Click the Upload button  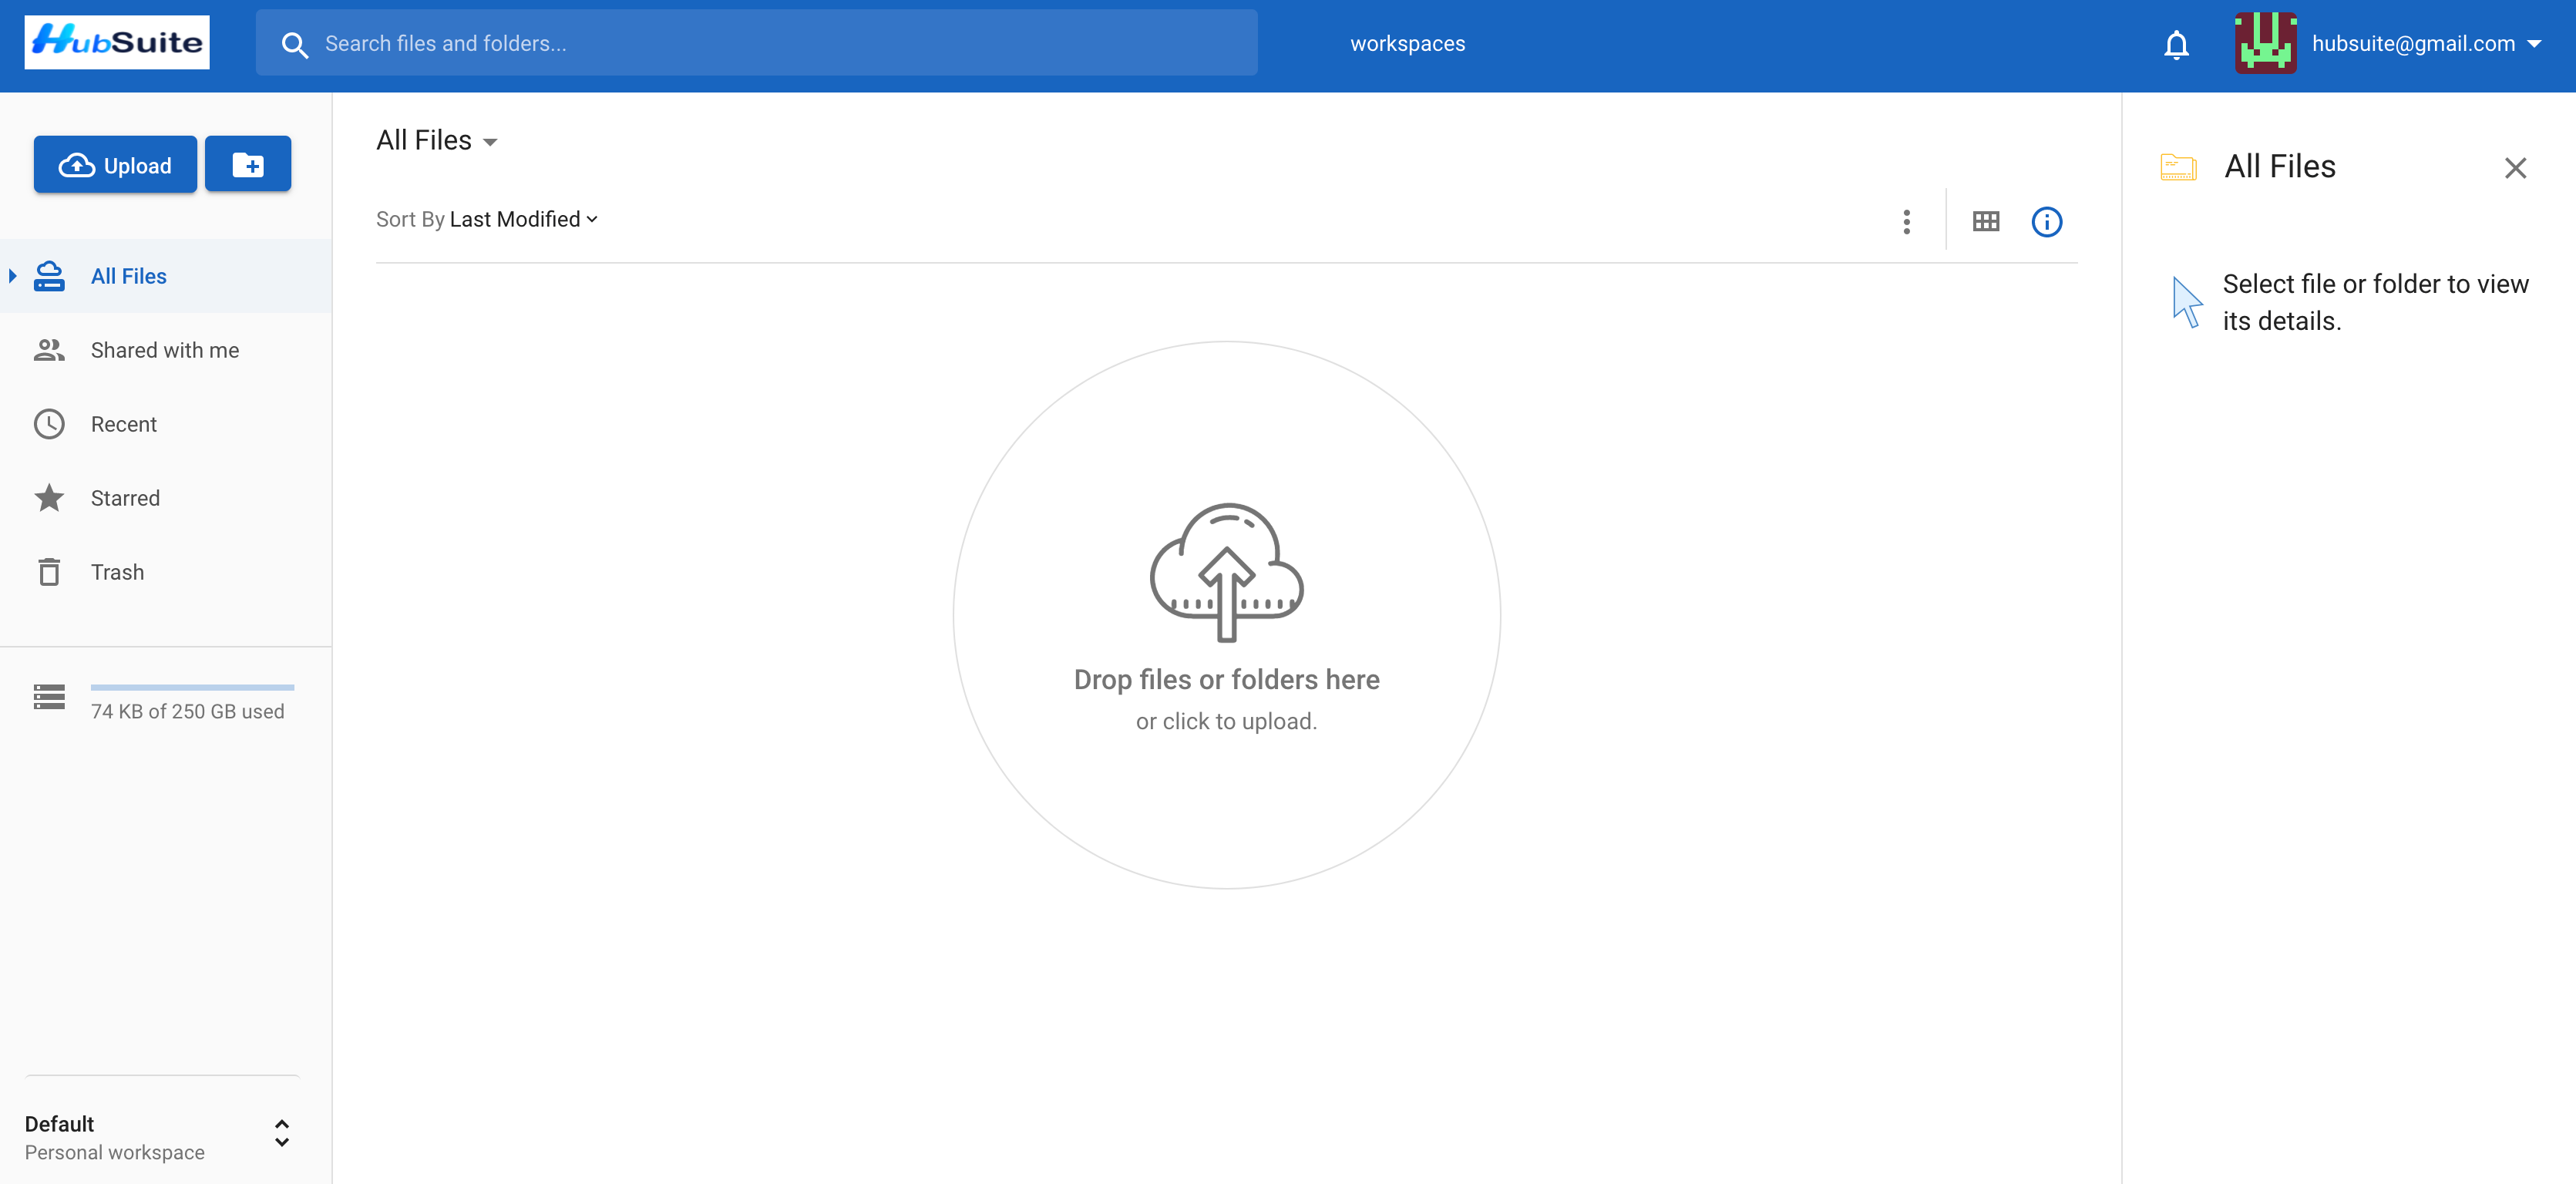tap(115, 164)
